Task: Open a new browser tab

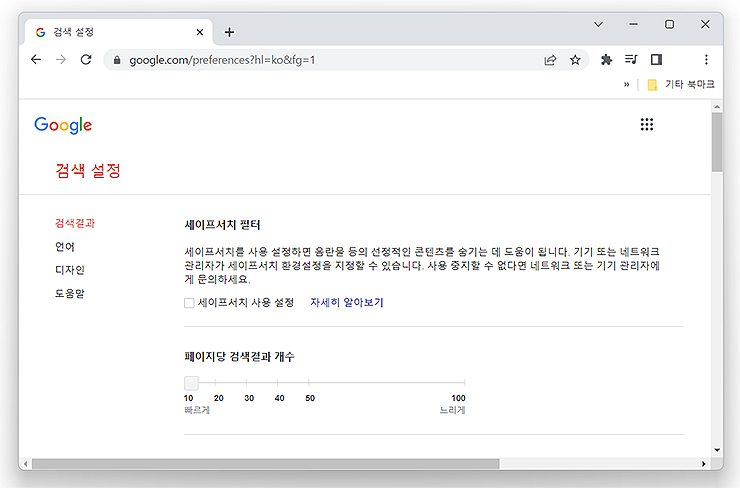Action: tap(229, 32)
